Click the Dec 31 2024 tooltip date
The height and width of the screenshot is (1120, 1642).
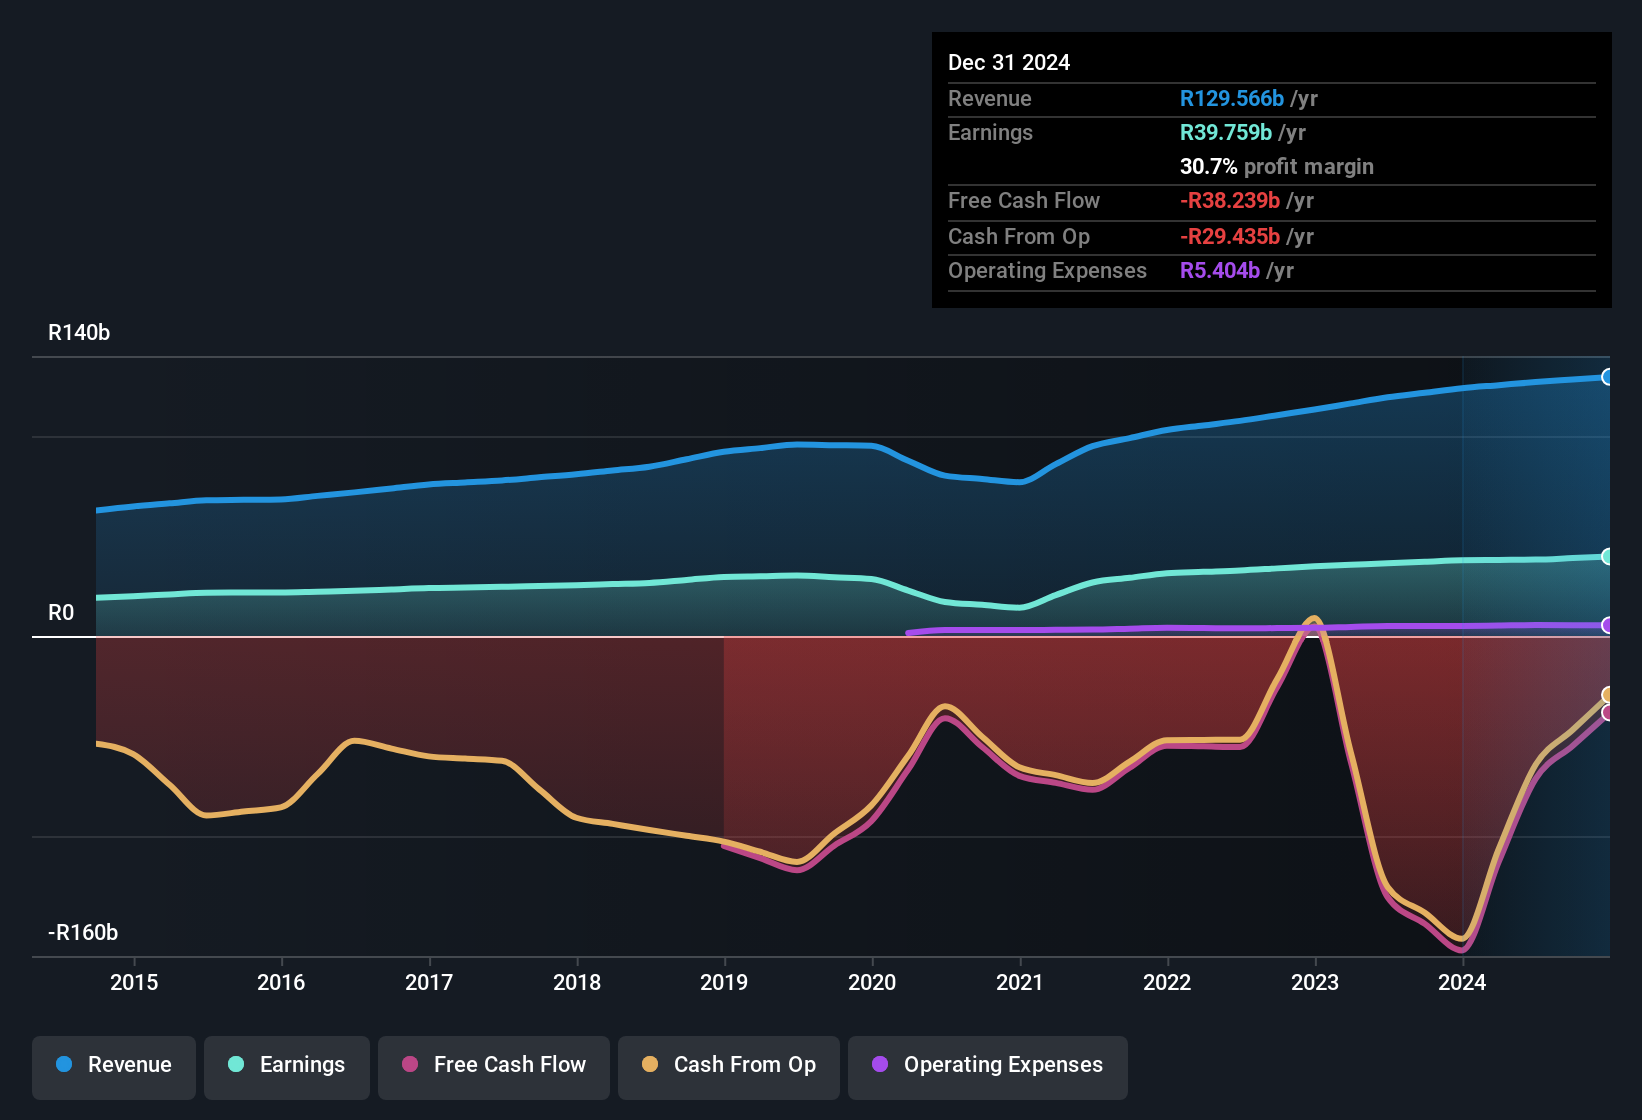tap(1009, 62)
